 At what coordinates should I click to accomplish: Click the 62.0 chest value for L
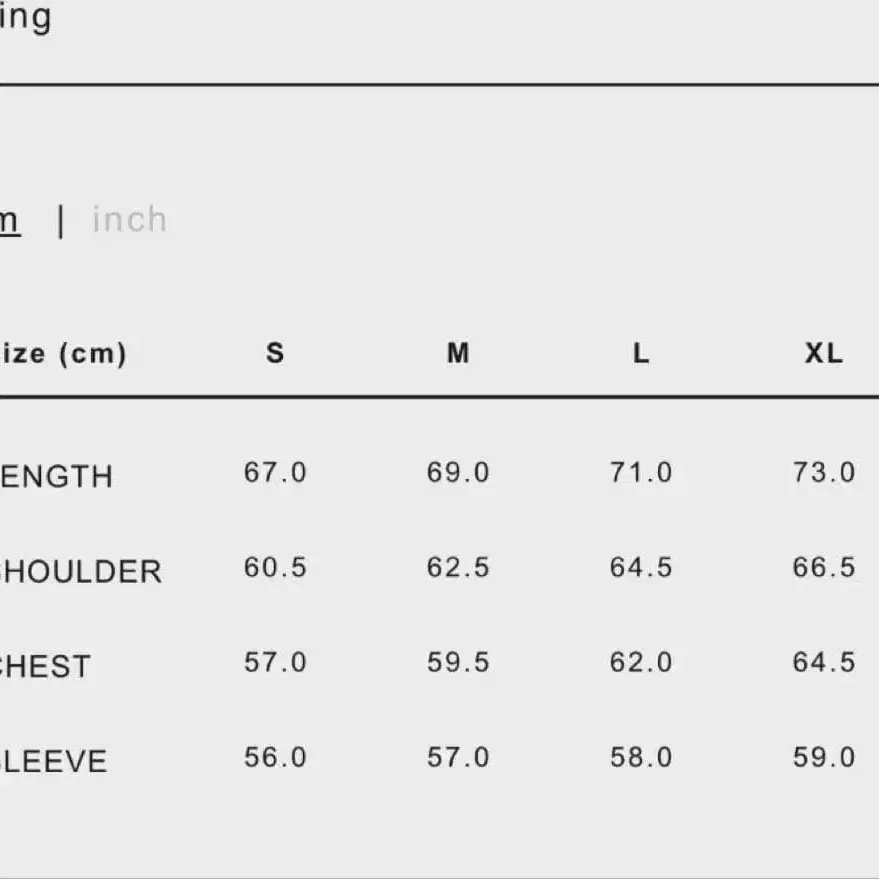pos(641,662)
